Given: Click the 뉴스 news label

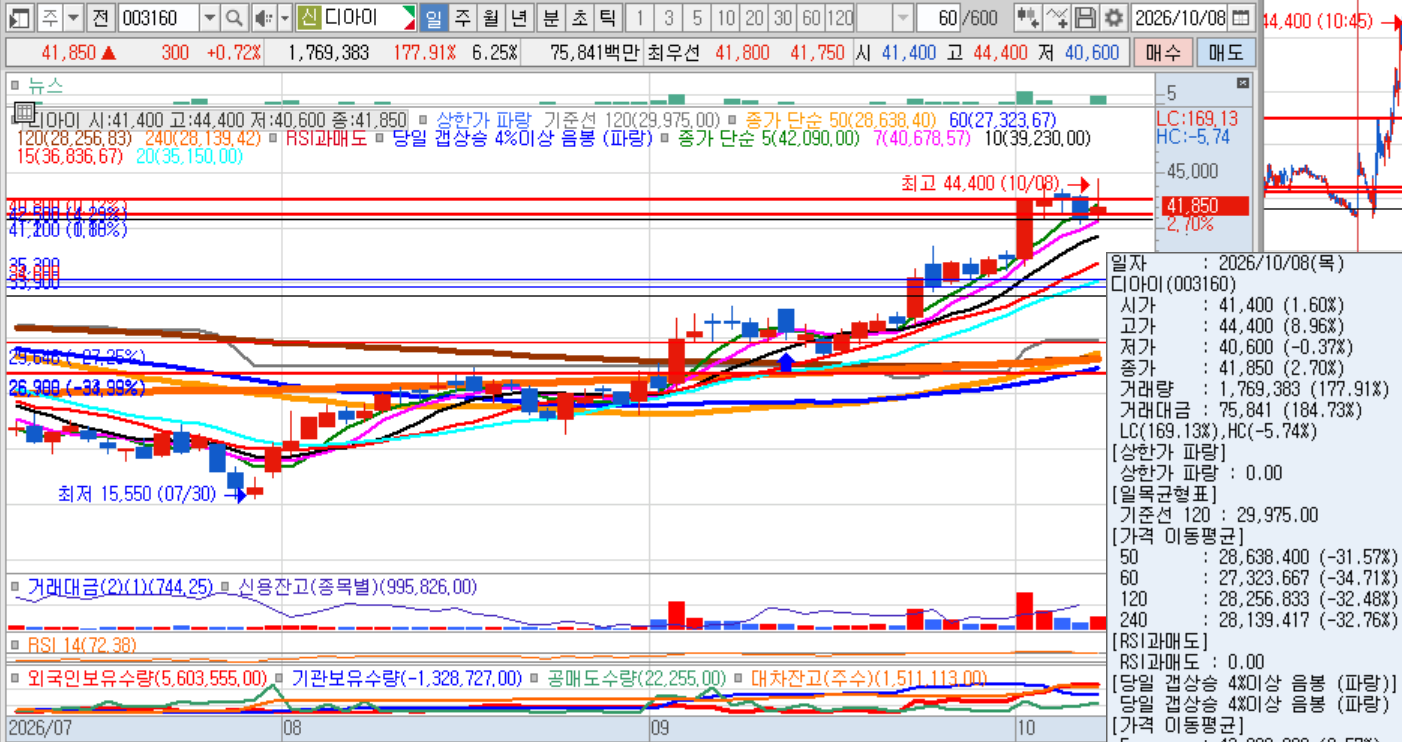Looking at the screenshot, I should coord(45,86).
